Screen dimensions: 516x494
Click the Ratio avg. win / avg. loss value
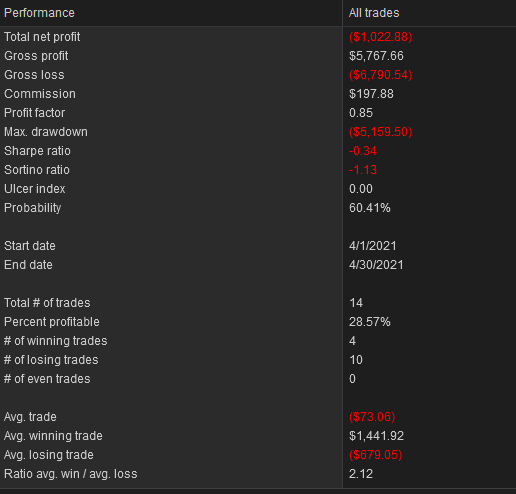[x=361, y=474]
